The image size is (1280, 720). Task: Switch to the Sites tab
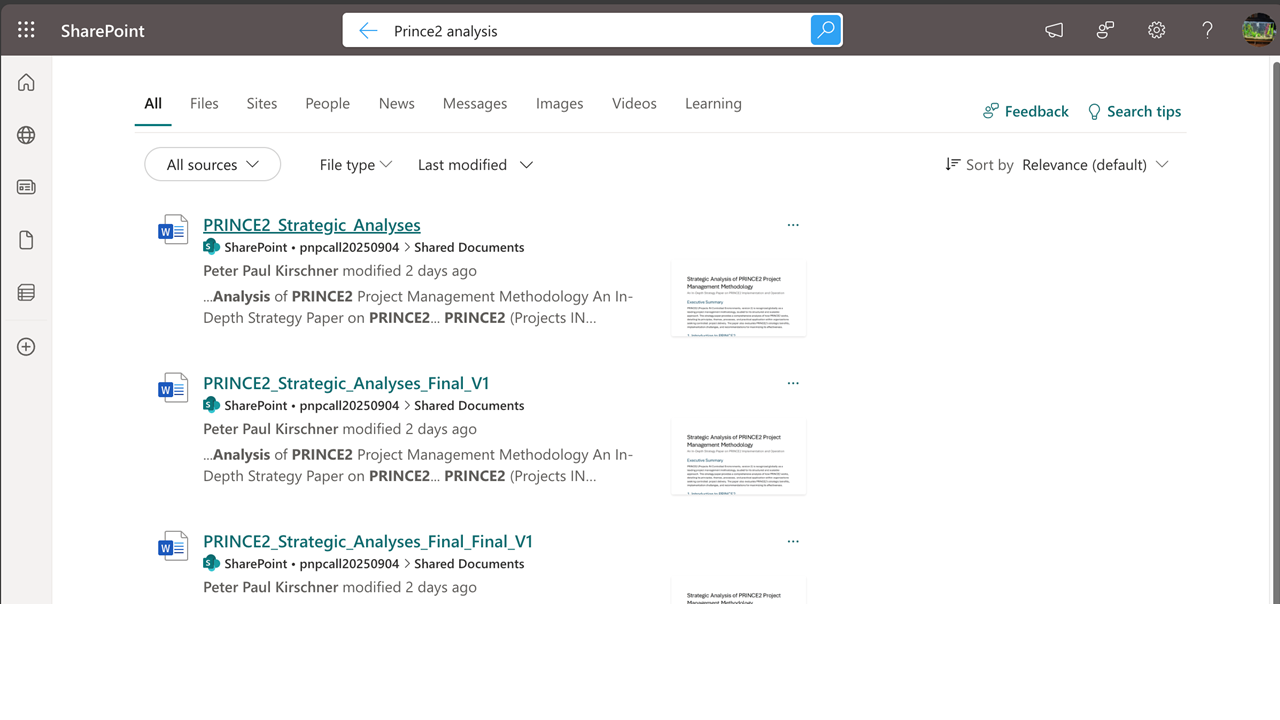(x=262, y=103)
